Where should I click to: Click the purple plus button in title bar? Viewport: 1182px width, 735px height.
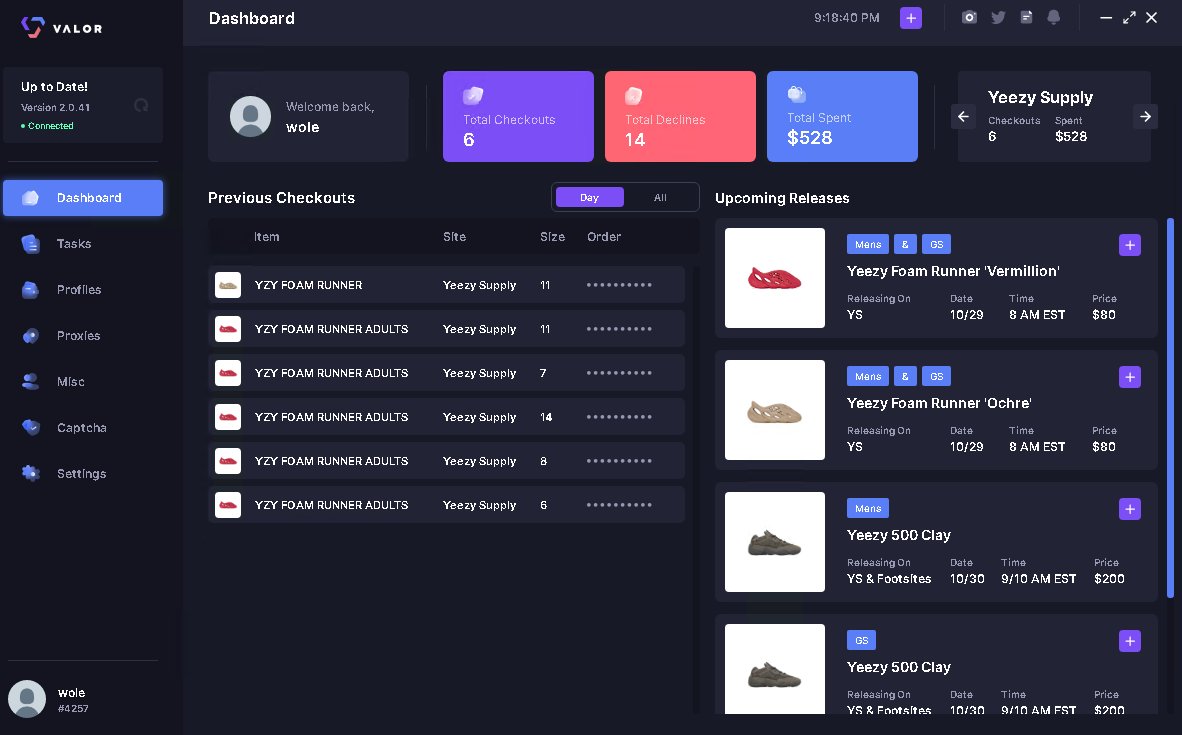tap(911, 18)
